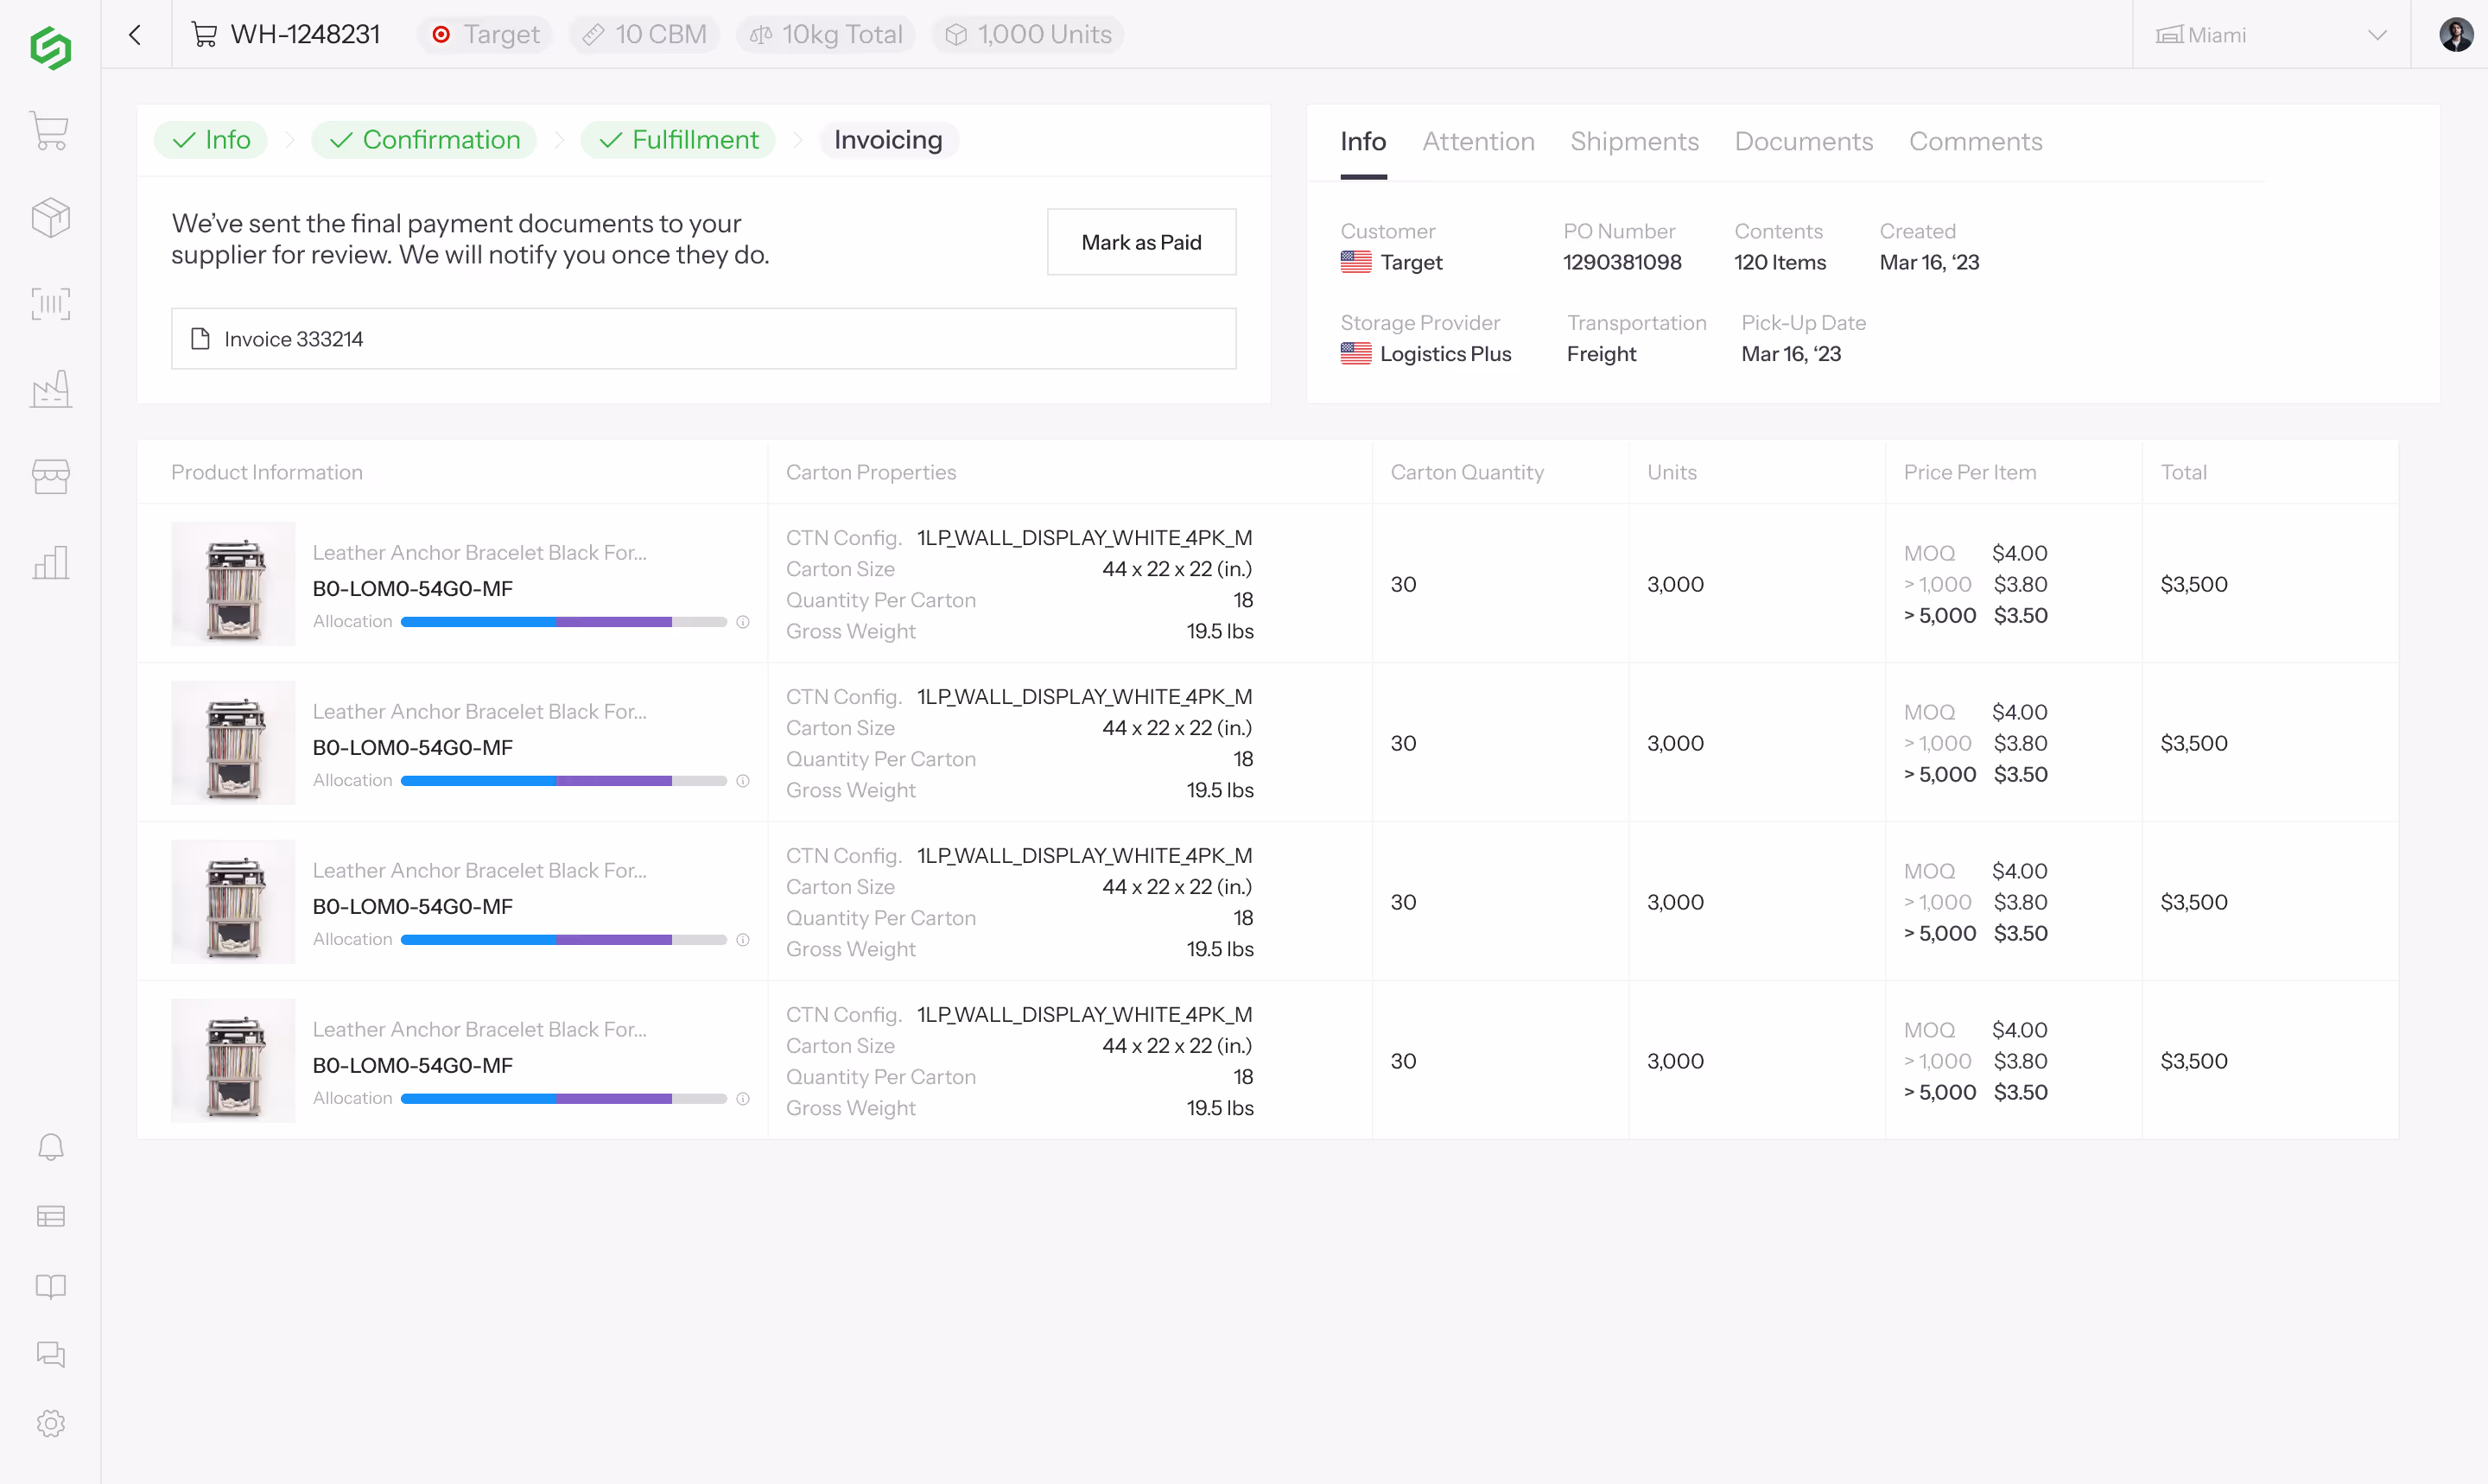Go to the Confirmation step

pos(424,140)
